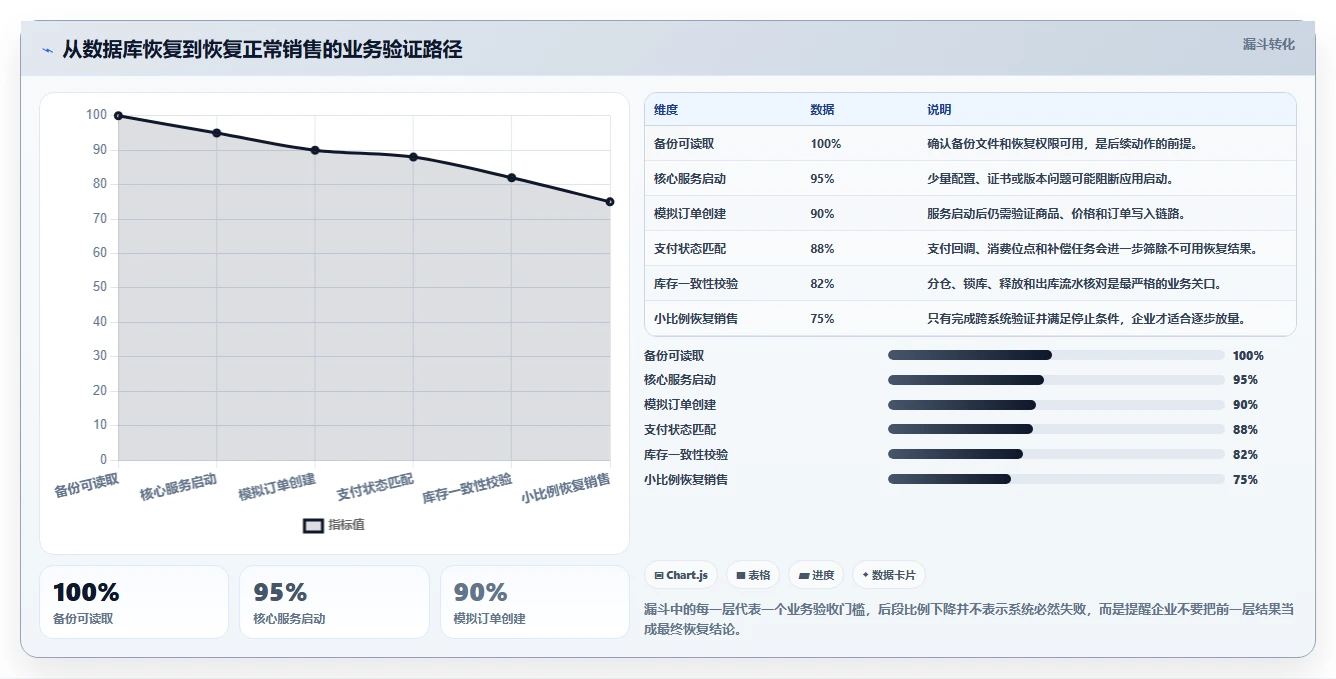The height and width of the screenshot is (679, 1336).
Task: Click the header icon beside the title
Action: (47, 50)
